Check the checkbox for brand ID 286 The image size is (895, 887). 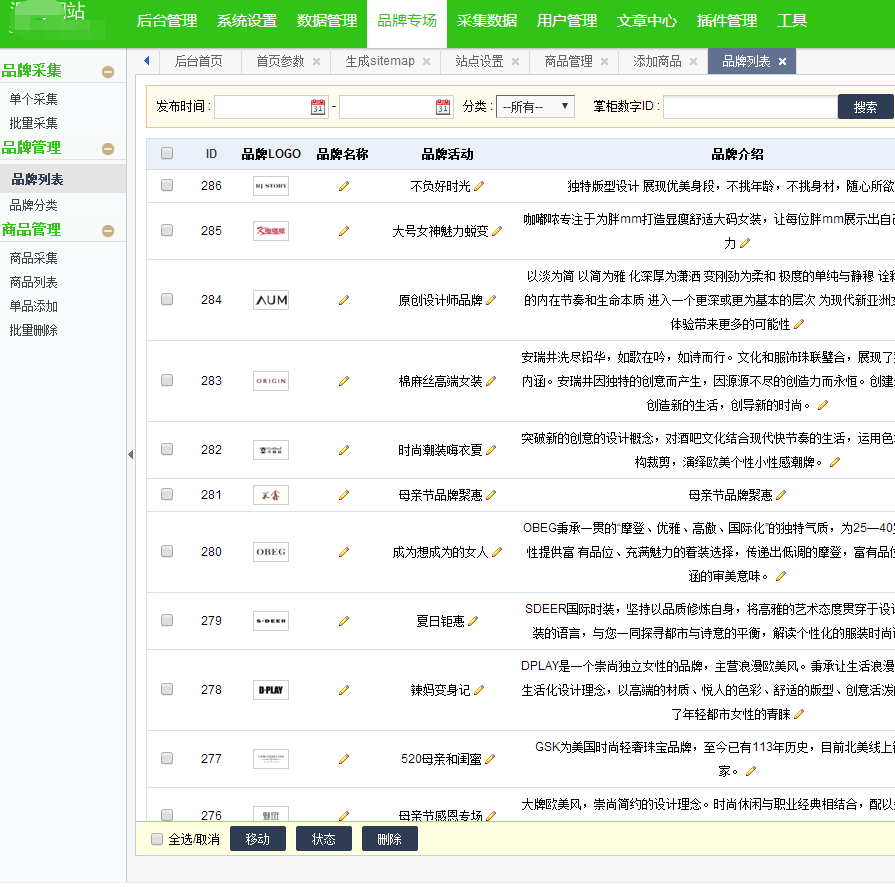[165, 186]
